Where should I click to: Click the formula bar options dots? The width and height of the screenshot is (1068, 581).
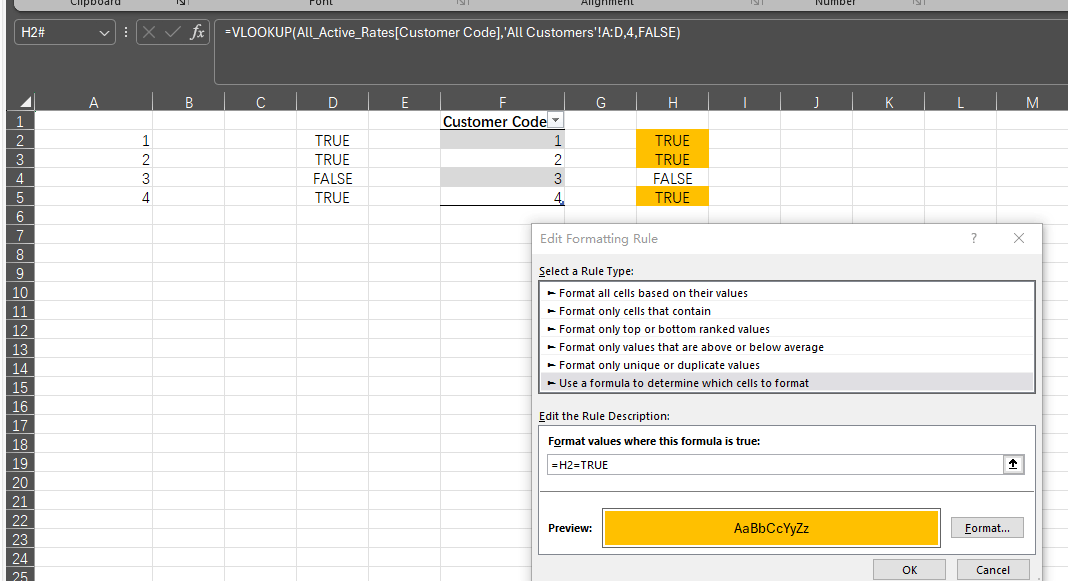click(x=126, y=32)
